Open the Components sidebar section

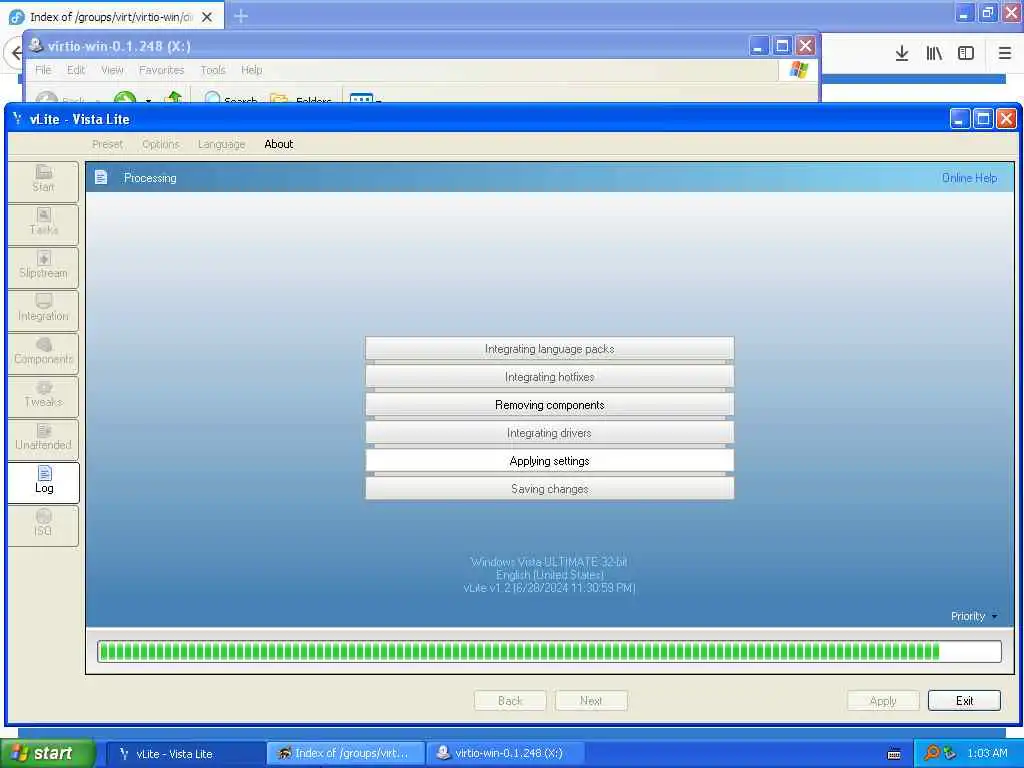(x=43, y=353)
